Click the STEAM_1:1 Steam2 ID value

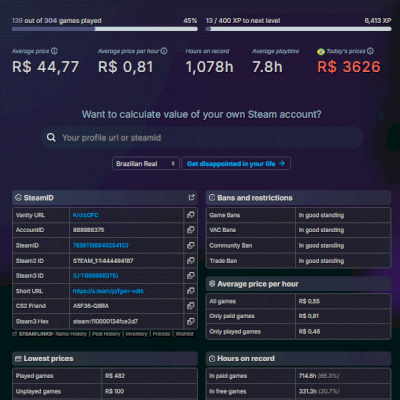point(103,261)
